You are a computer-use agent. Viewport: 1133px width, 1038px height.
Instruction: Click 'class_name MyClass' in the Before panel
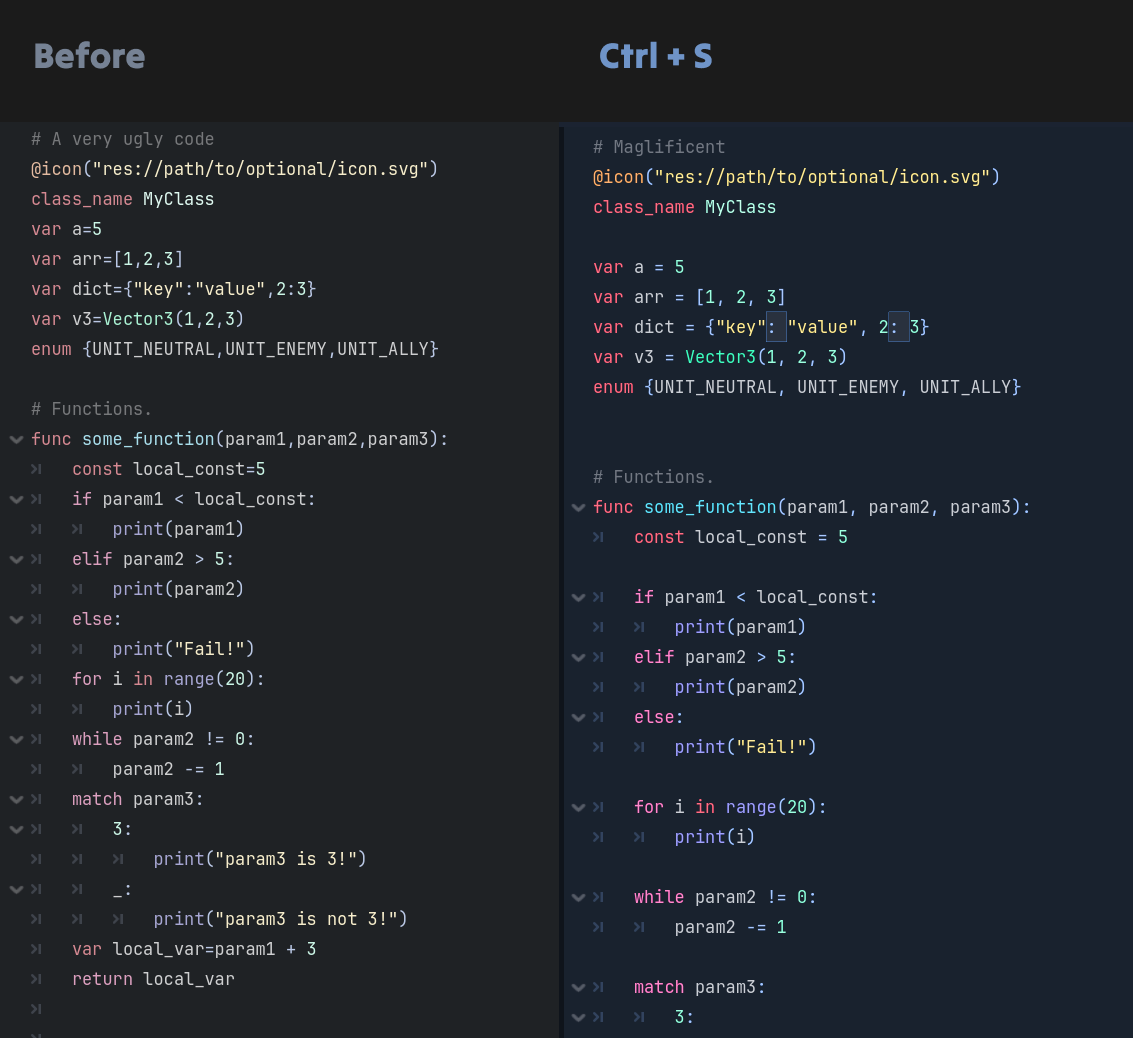pyautogui.click(x=123, y=199)
